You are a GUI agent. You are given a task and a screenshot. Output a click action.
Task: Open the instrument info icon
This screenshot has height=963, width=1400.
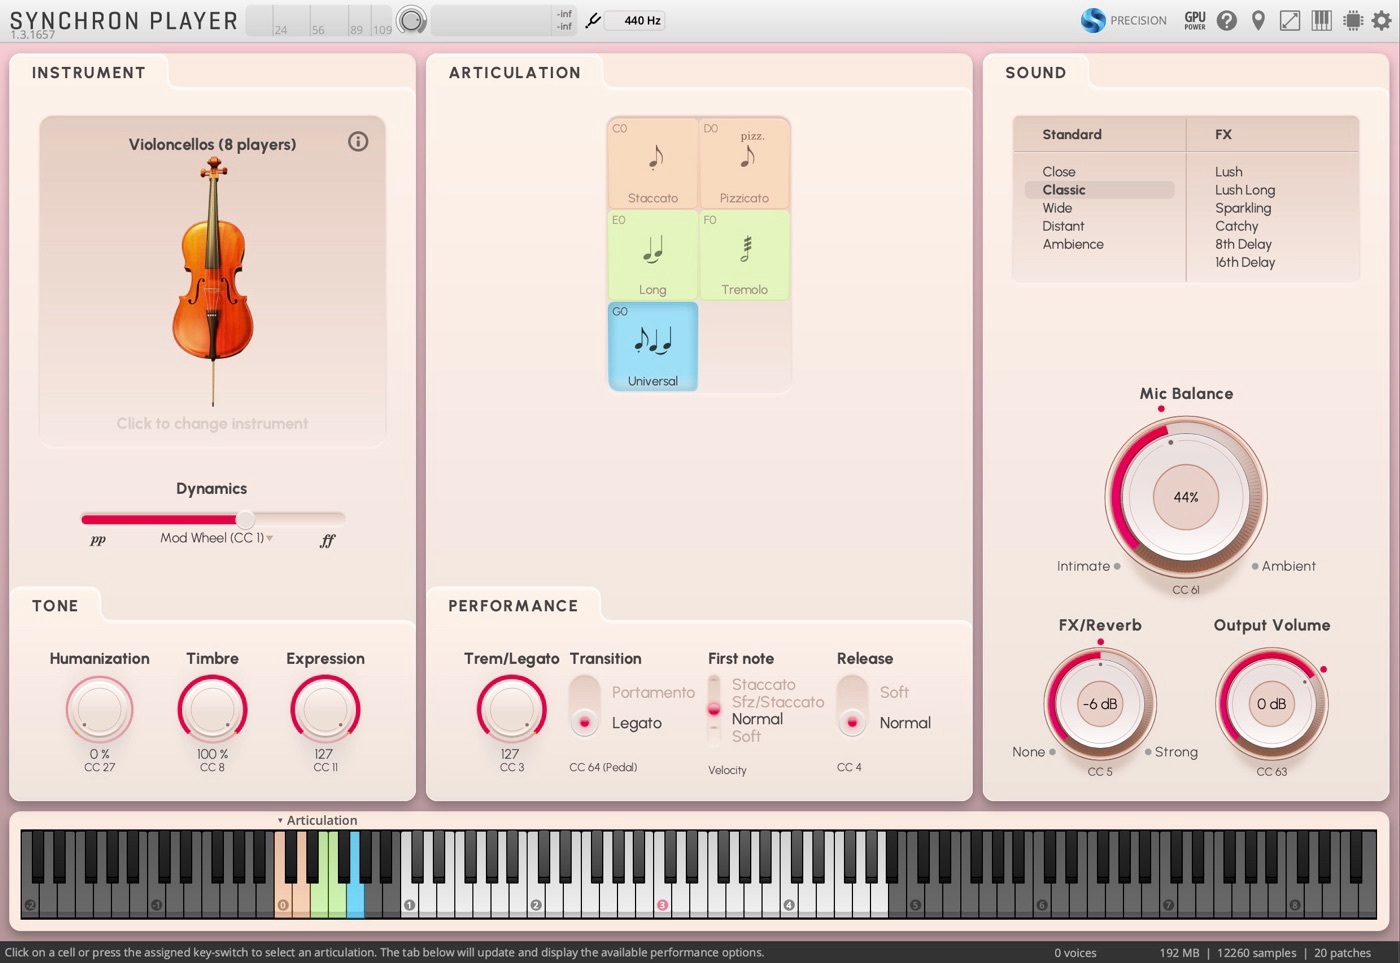pyautogui.click(x=358, y=141)
